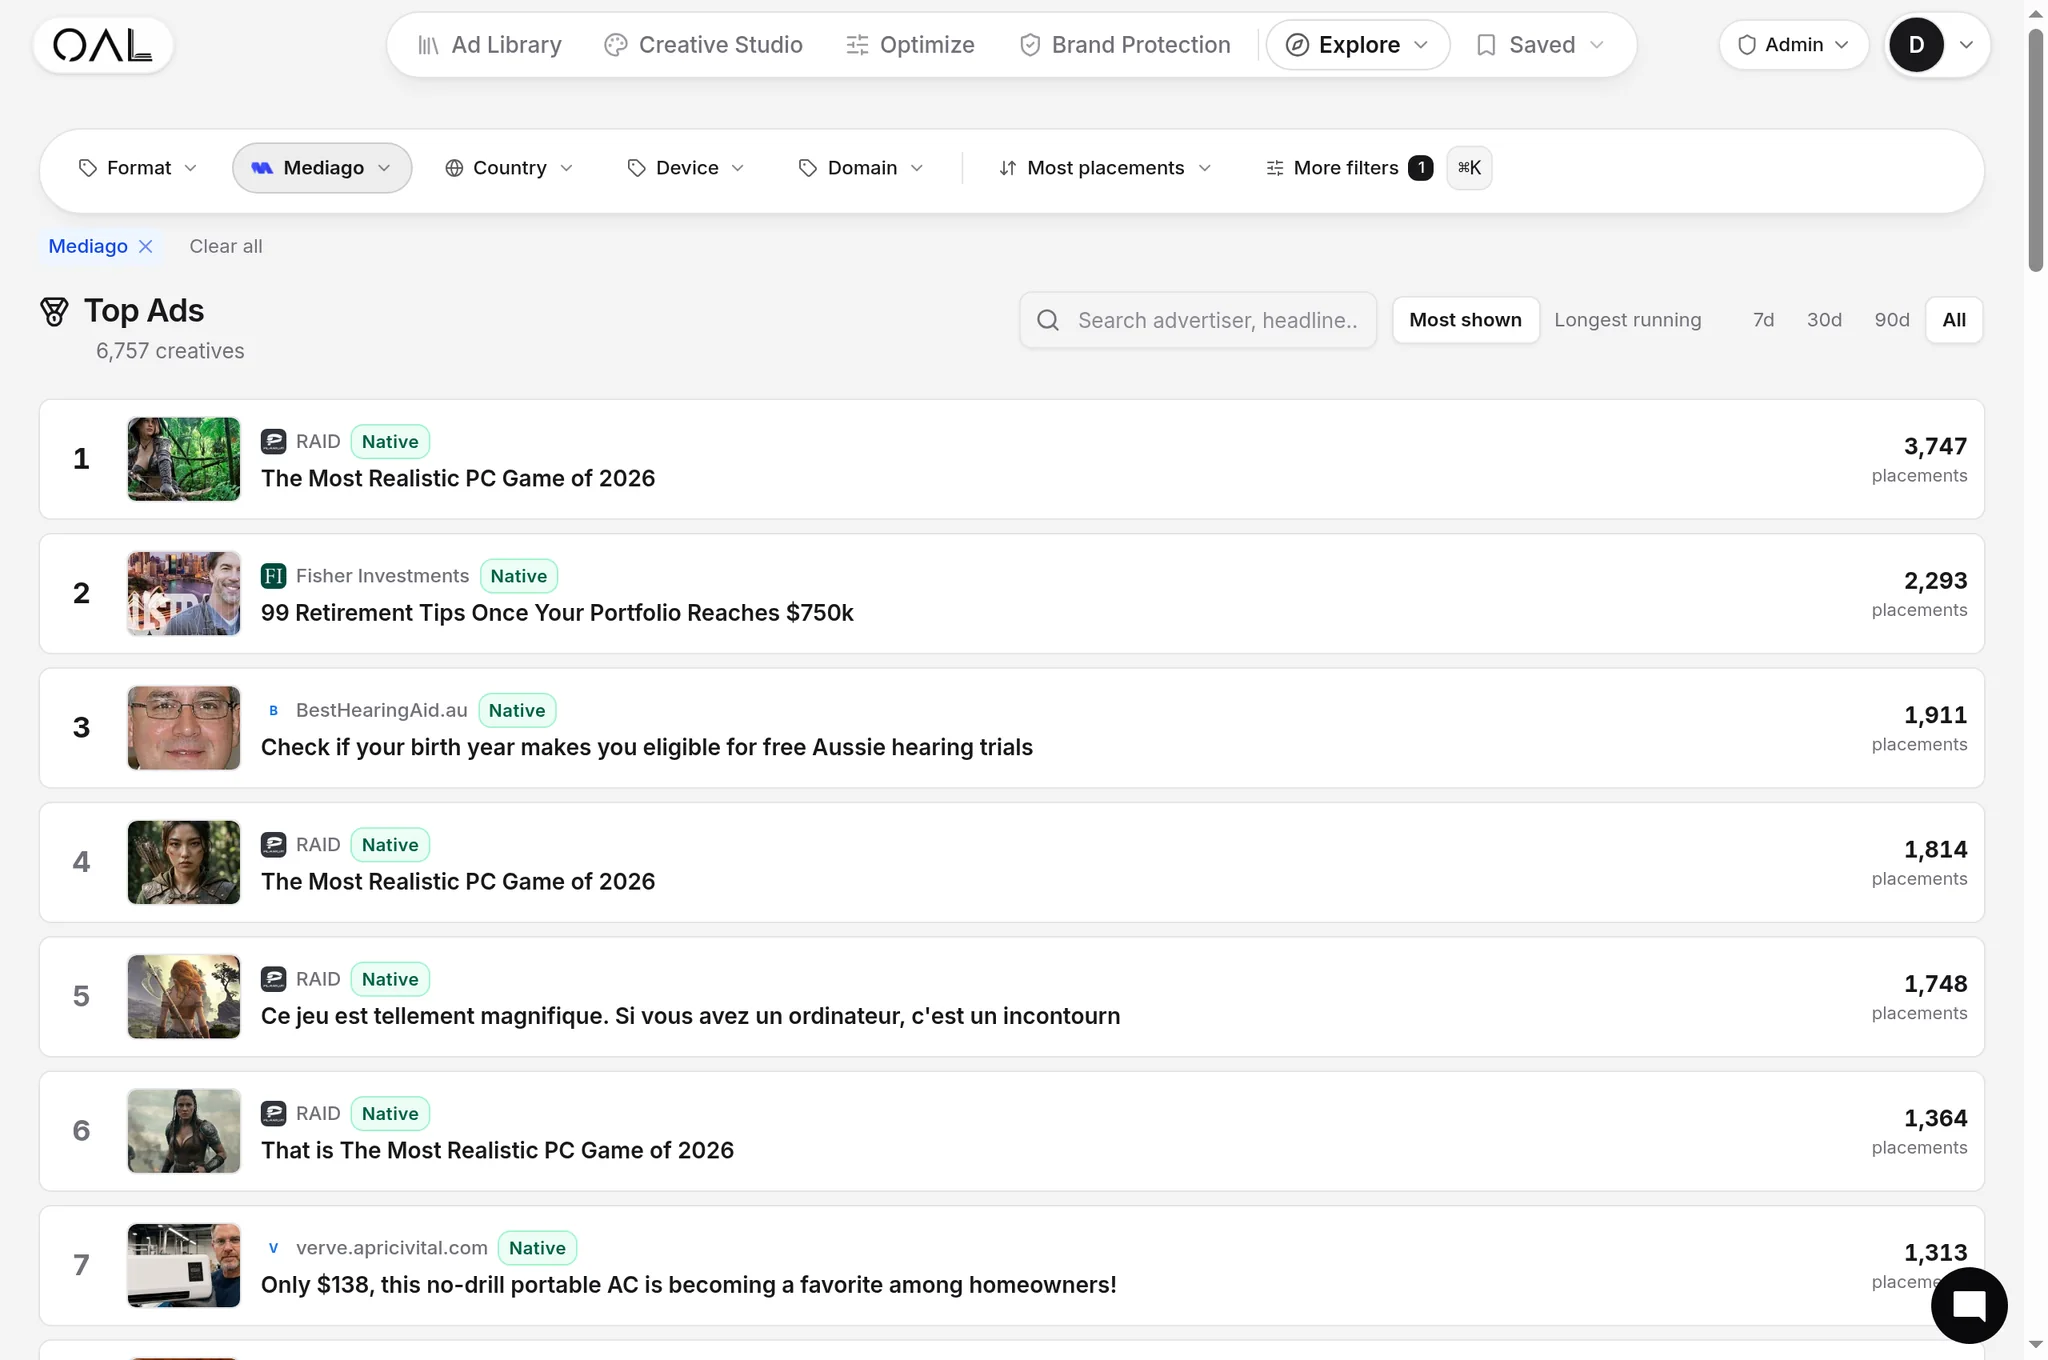This screenshot has width=2048, height=1360.
Task: Open the portable AC ad thumbnail
Action: click(184, 1265)
